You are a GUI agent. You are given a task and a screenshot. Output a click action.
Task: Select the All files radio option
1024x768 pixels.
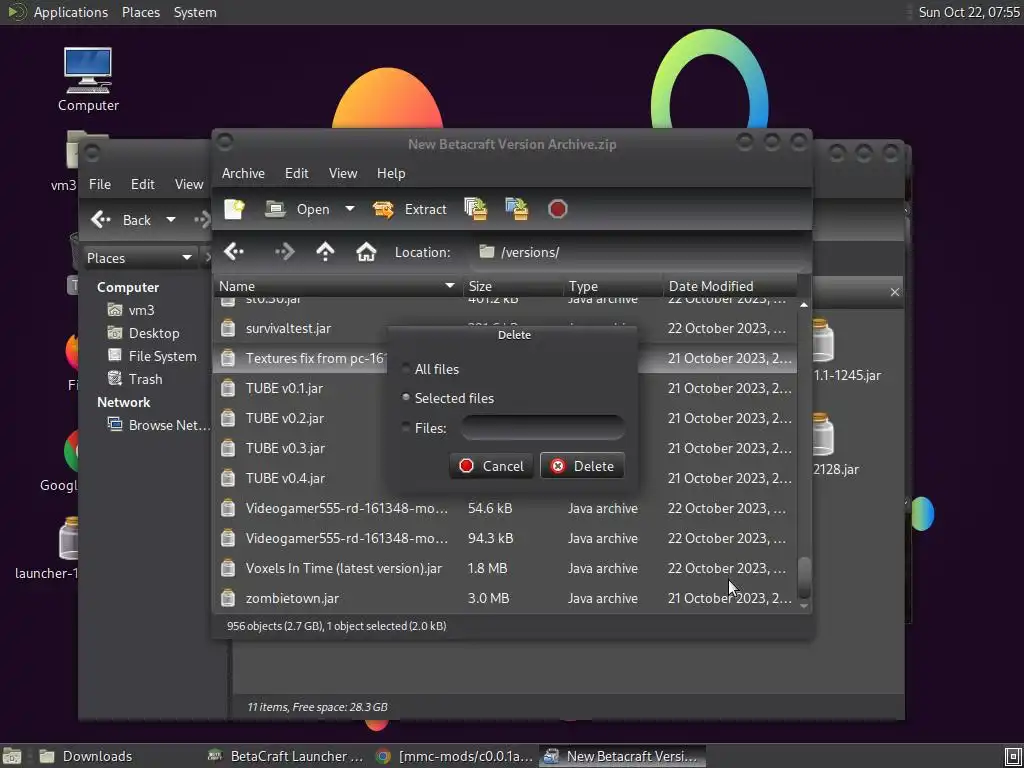430,369
